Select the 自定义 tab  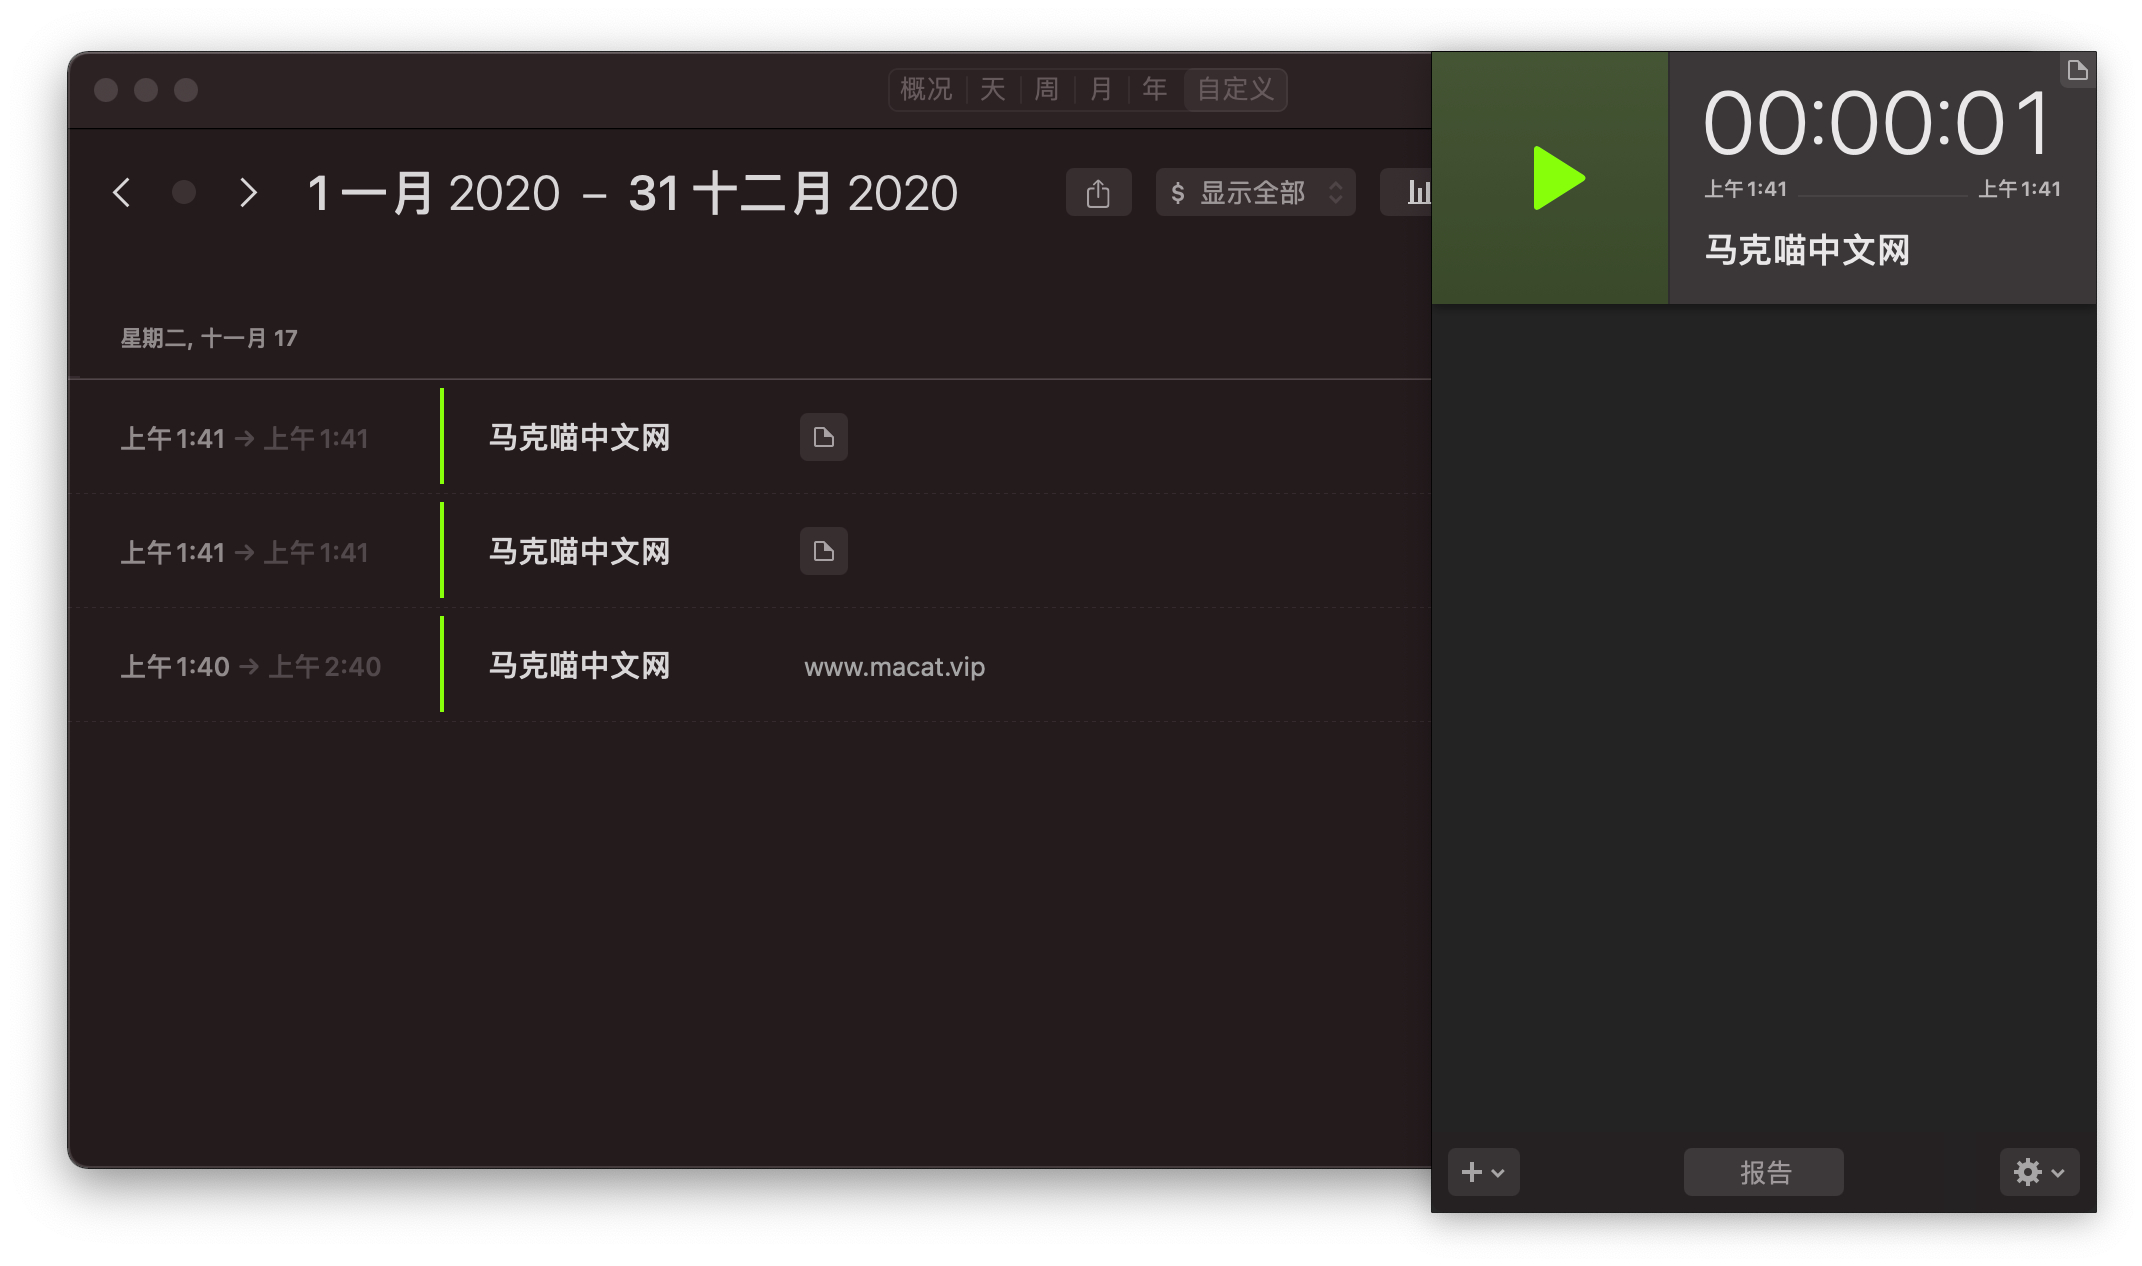pos(1235,89)
